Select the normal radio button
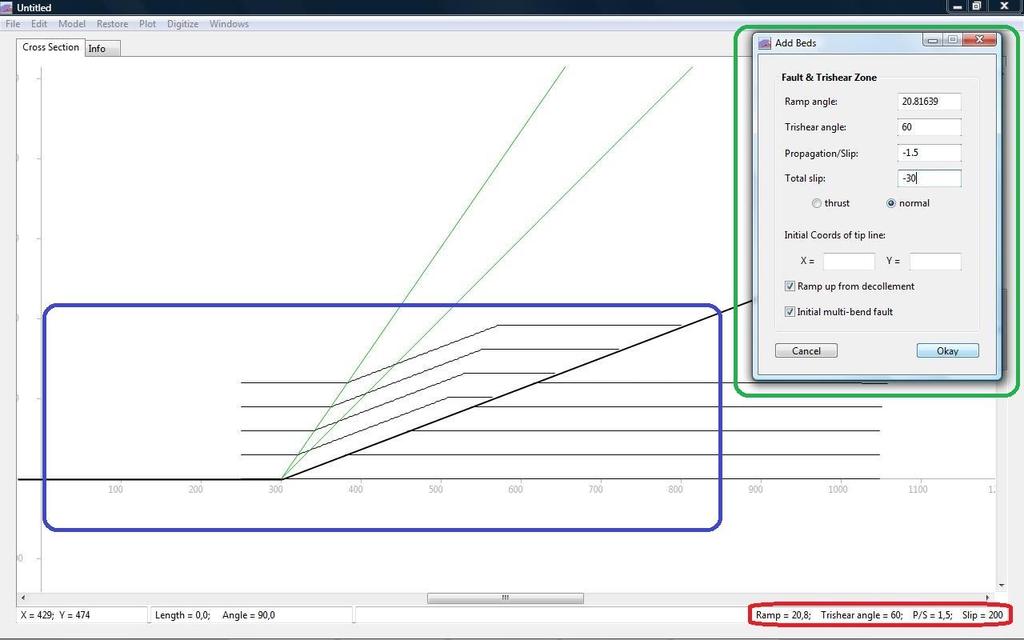 tap(891, 203)
